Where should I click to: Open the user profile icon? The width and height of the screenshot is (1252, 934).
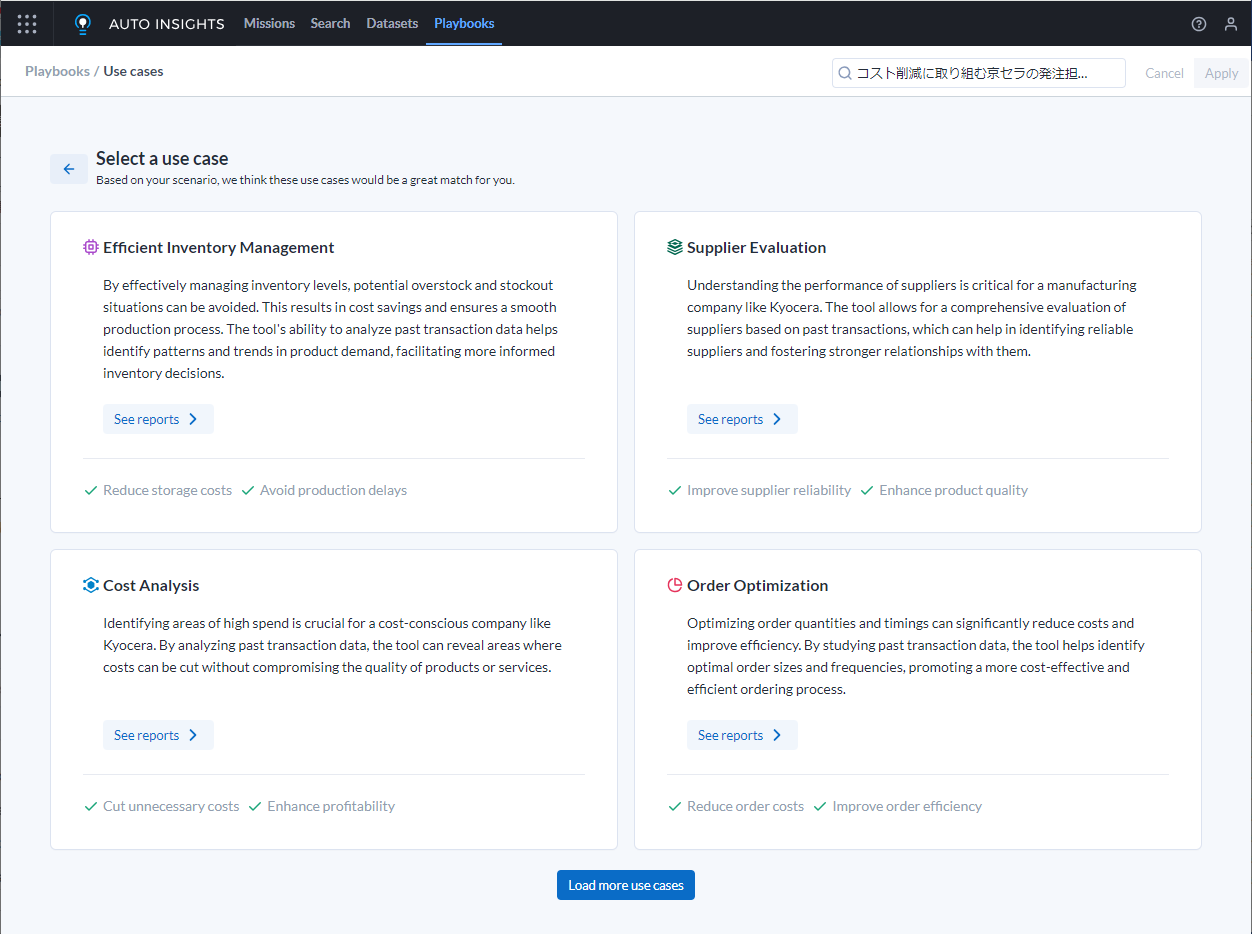click(x=1231, y=24)
